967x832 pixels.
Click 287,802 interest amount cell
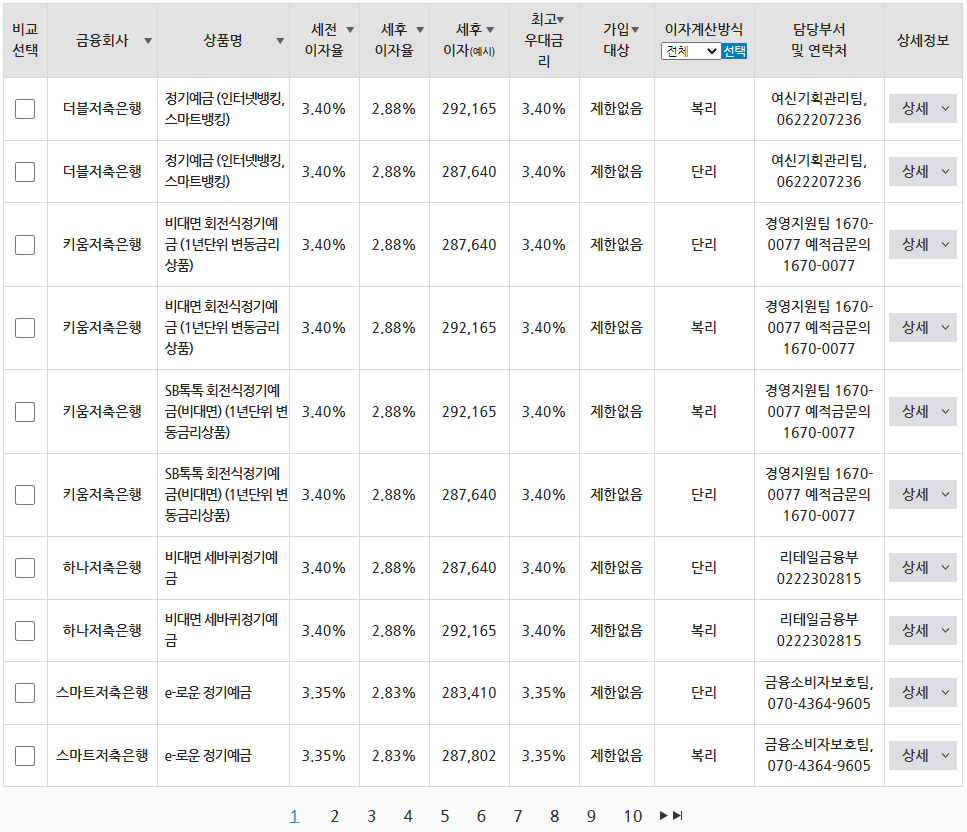pyautogui.click(x=469, y=756)
